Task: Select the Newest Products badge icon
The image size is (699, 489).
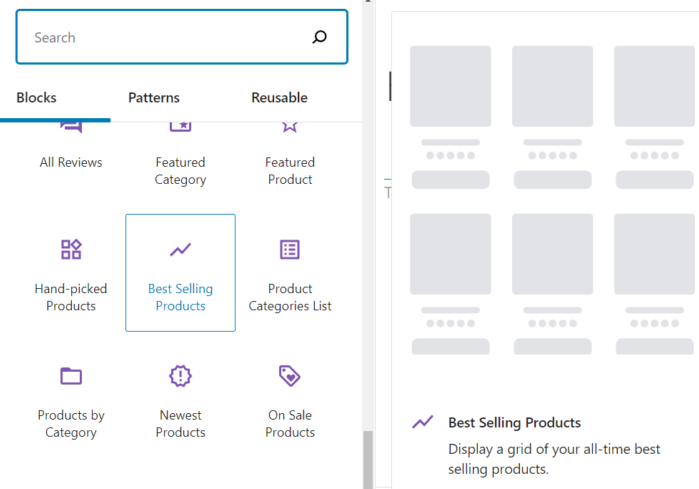Action: 180,376
